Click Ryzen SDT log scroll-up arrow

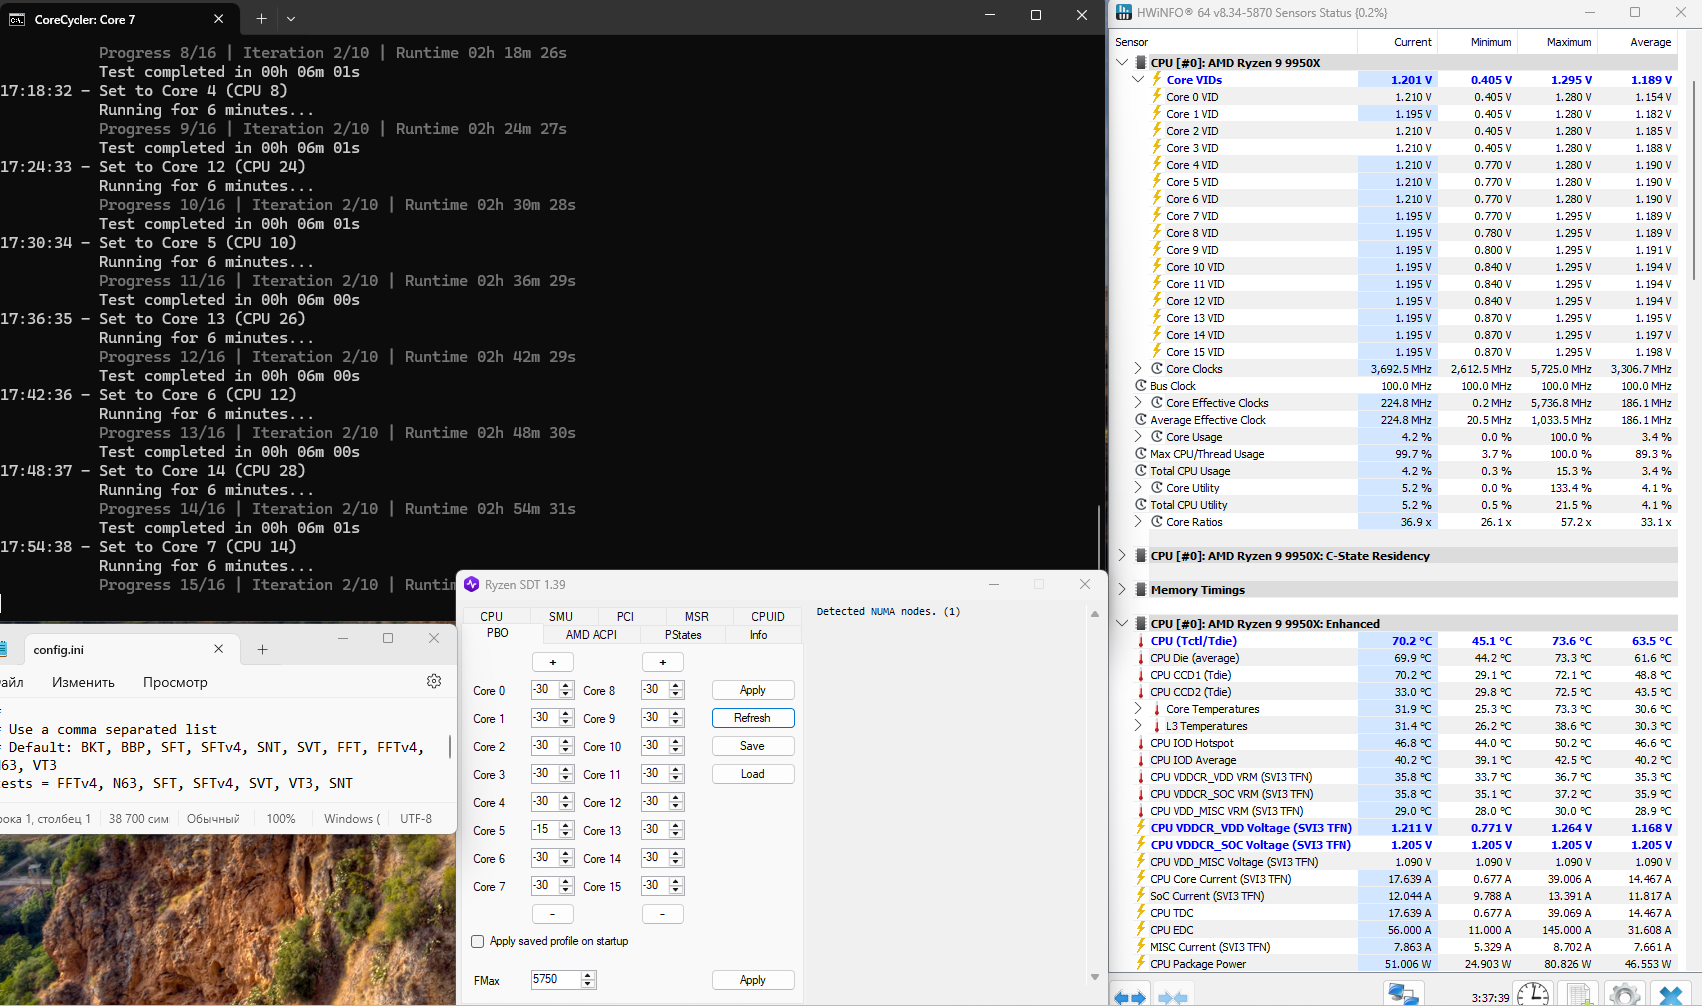[1095, 613]
